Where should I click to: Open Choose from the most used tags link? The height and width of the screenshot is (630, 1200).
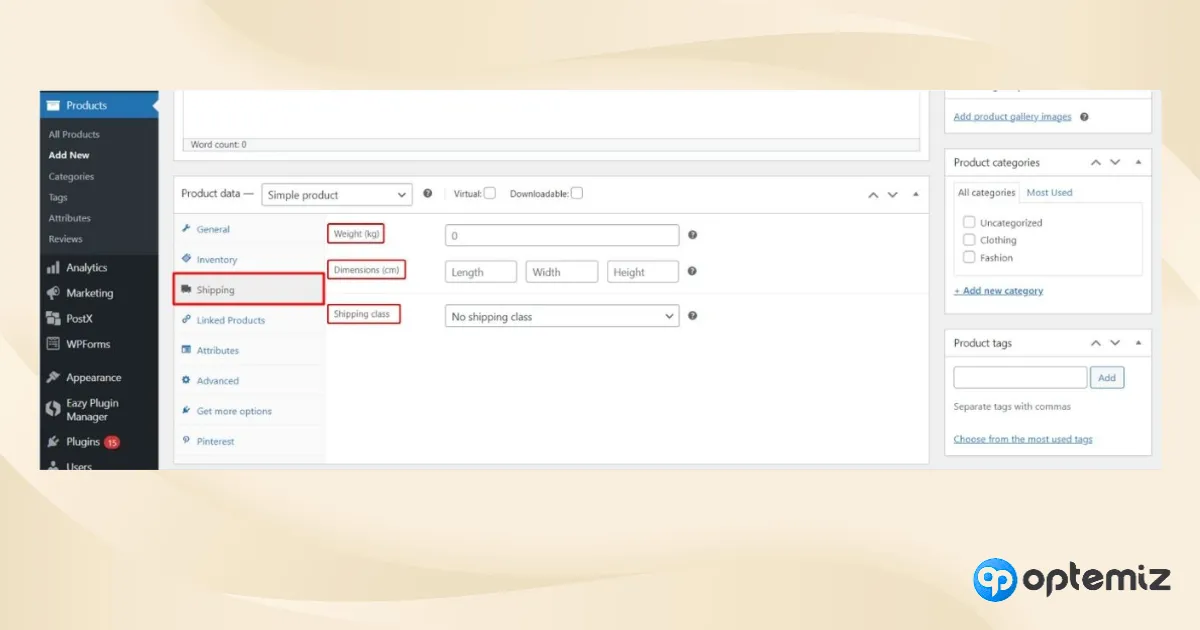(x=1023, y=439)
